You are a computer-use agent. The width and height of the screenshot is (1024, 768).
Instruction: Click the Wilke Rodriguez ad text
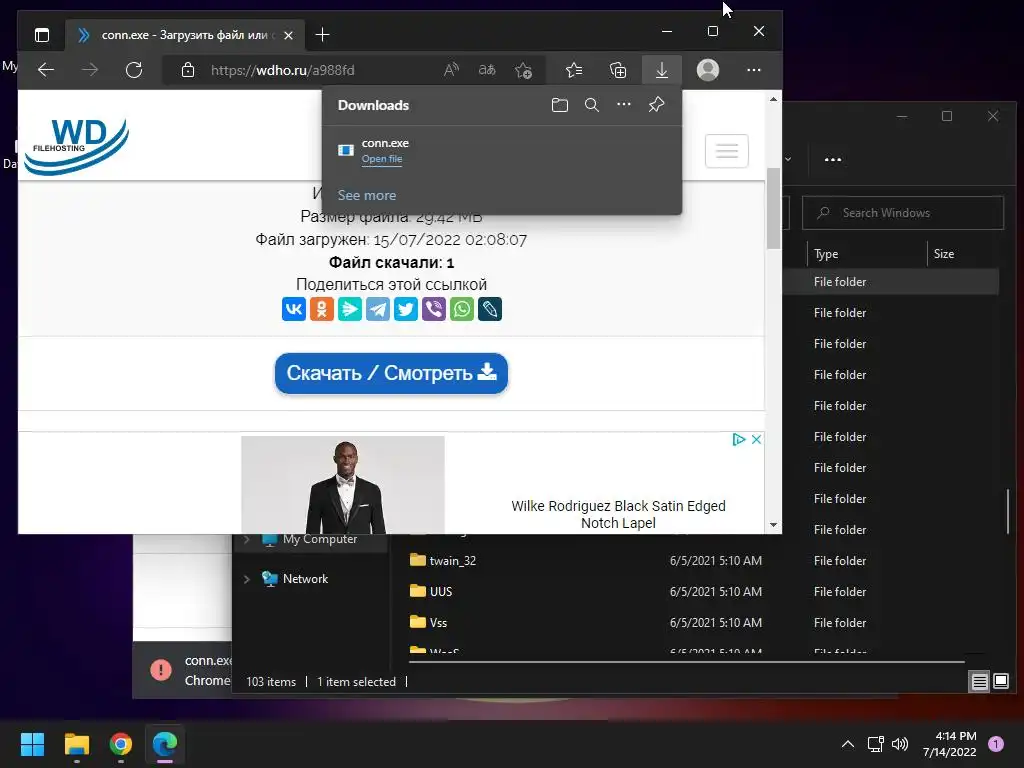(x=618, y=515)
